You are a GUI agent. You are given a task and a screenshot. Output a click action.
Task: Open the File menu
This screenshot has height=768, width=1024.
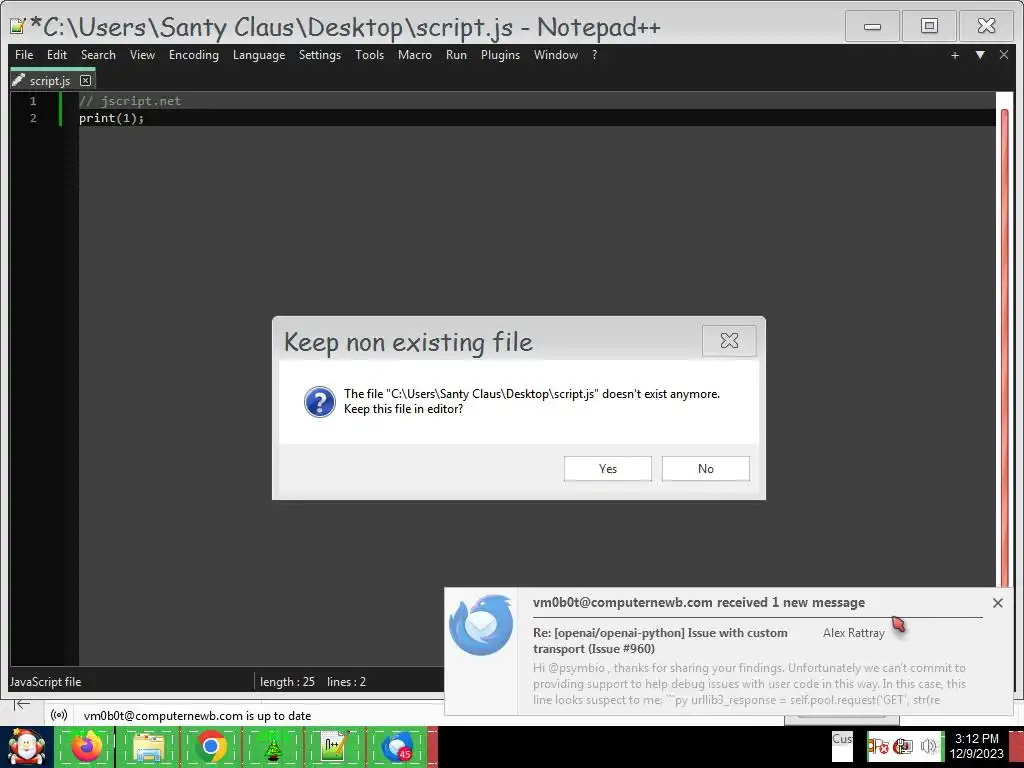(x=24, y=55)
